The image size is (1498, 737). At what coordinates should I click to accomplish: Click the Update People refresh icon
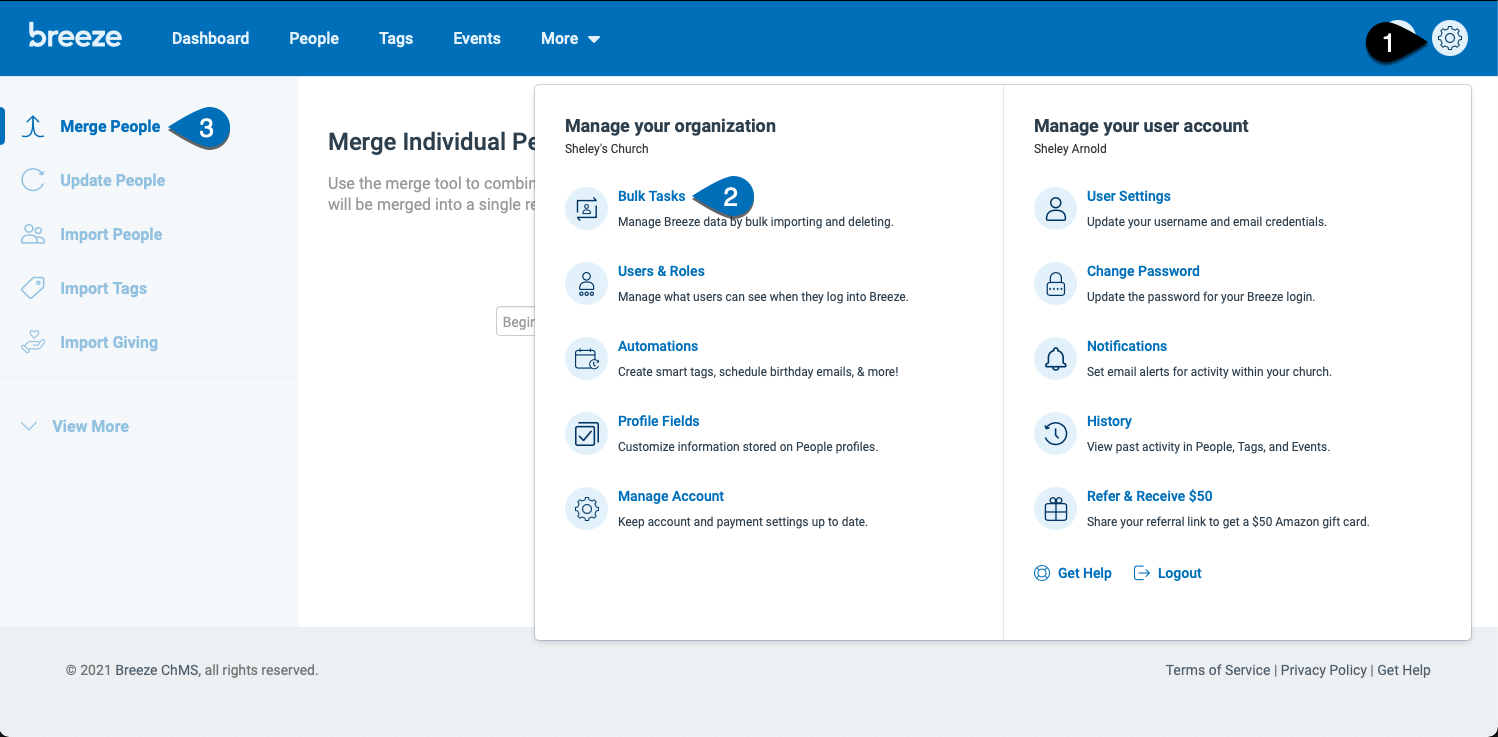[x=33, y=180]
